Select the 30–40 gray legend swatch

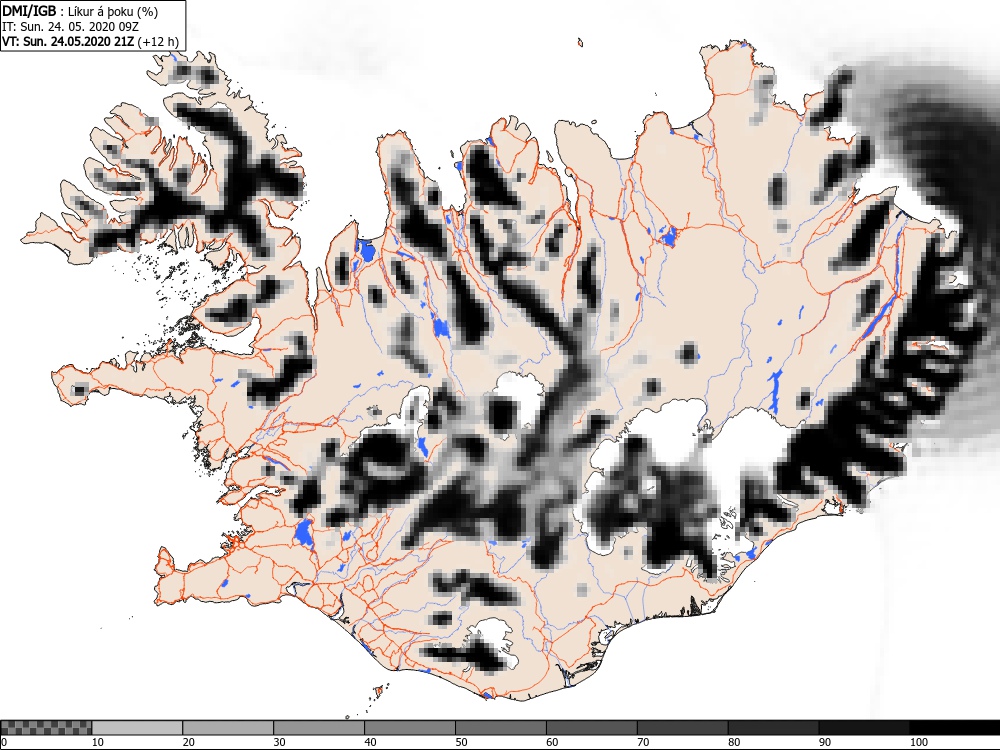pyautogui.click(x=319, y=728)
